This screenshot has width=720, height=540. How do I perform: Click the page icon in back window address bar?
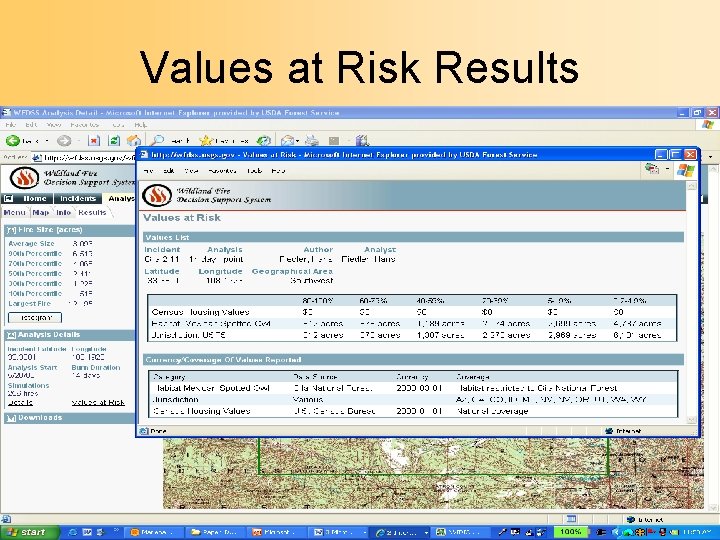[37, 158]
